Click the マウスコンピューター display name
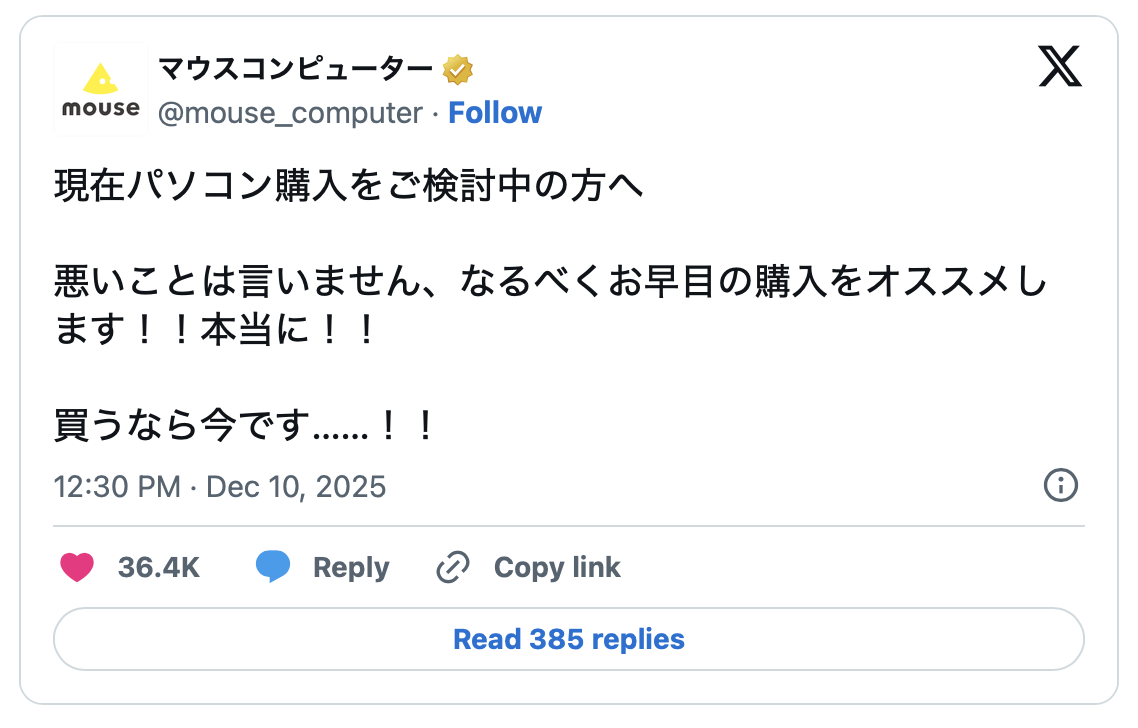1138x728 pixels. click(x=295, y=70)
